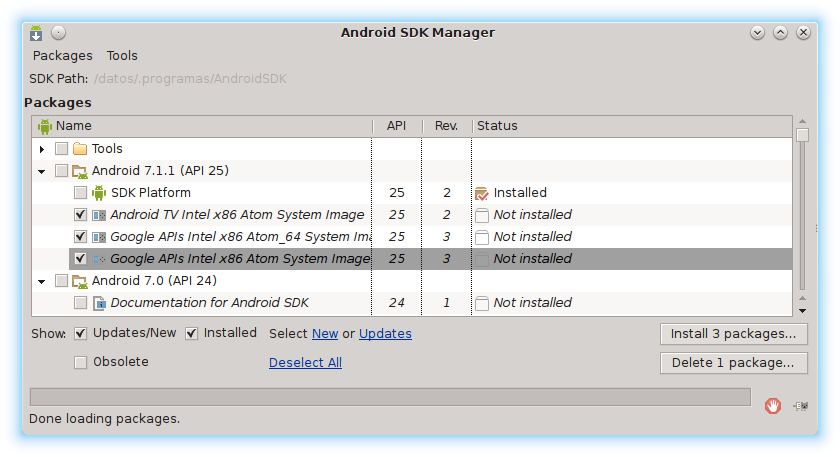The image size is (840, 457).
Task: Click the Android 7.0 package folder icon
Action: tap(80, 281)
